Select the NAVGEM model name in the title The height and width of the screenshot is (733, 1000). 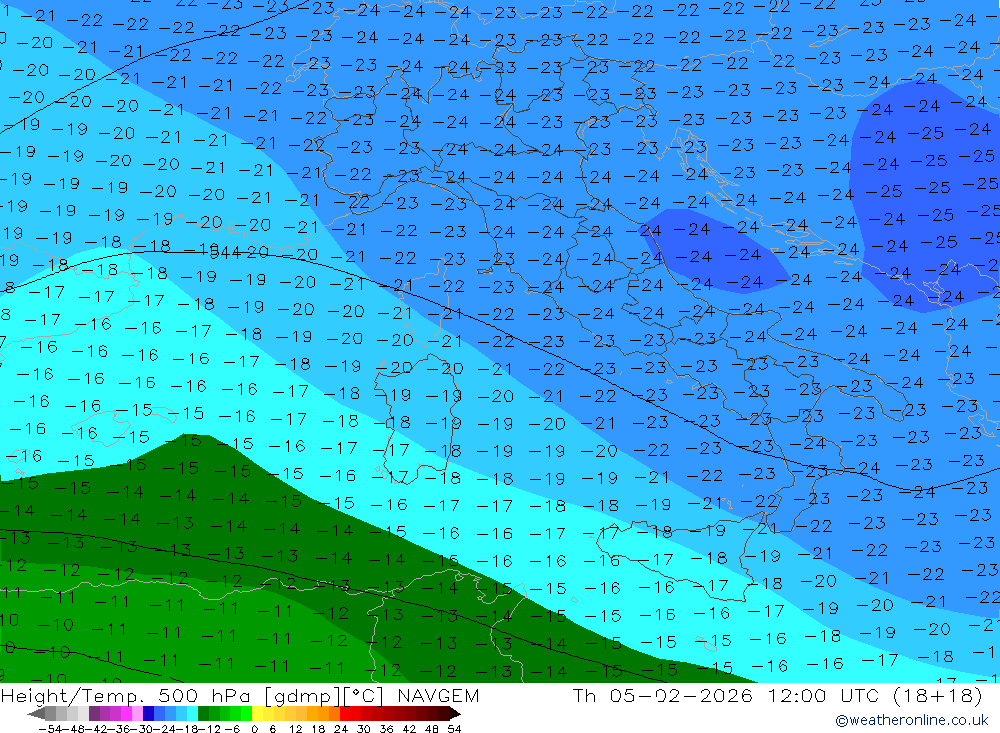click(438, 695)
